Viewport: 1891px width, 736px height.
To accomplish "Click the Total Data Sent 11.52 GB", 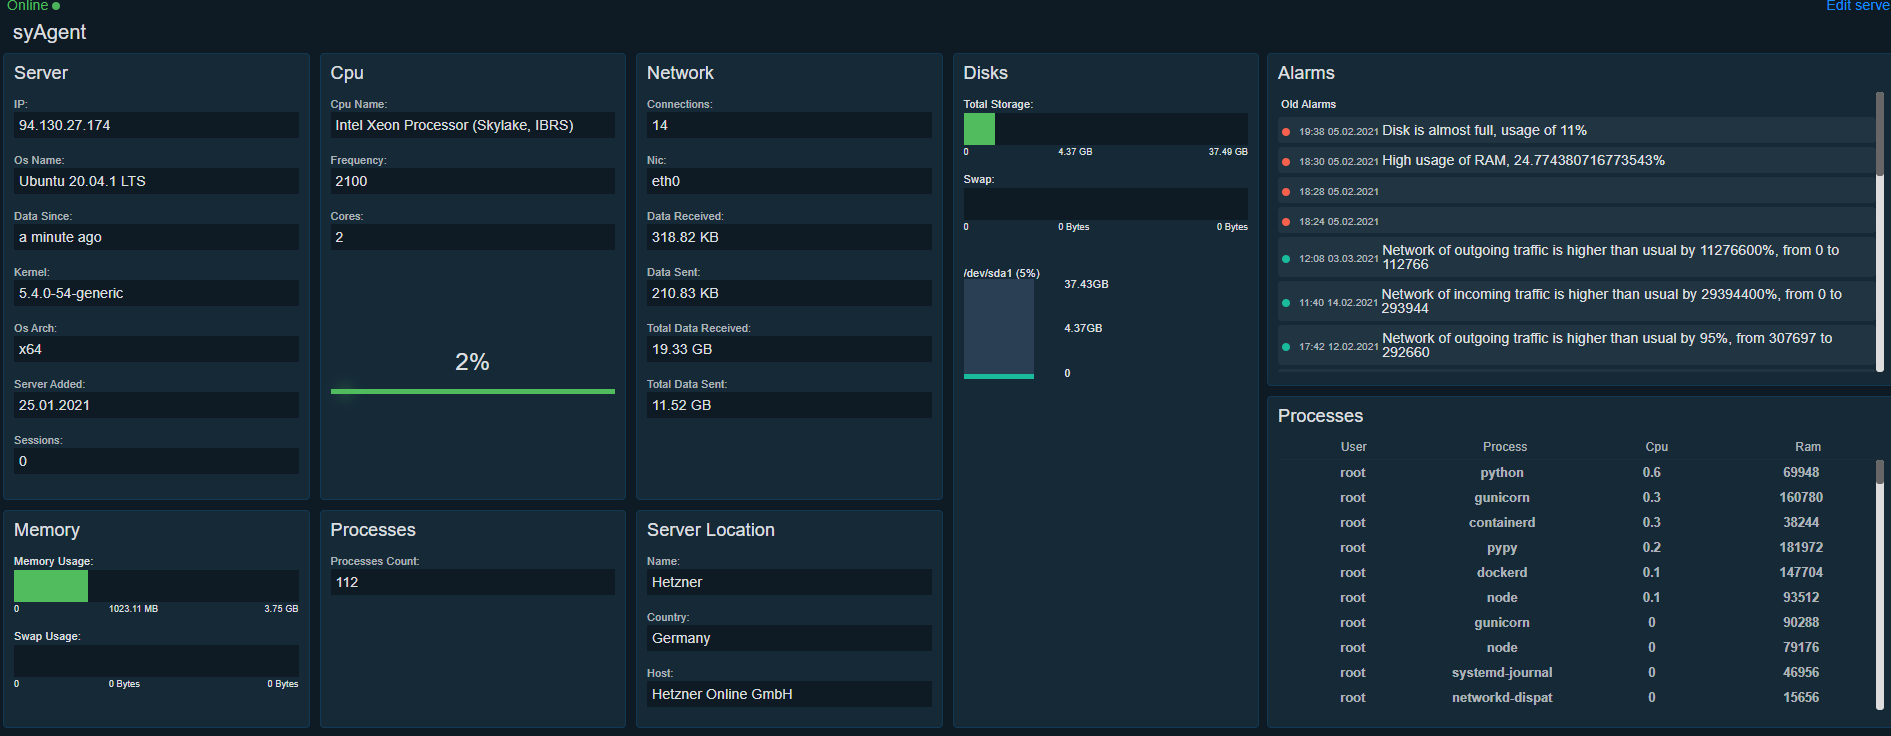I will pyautogui.click(x=789, y=405).
